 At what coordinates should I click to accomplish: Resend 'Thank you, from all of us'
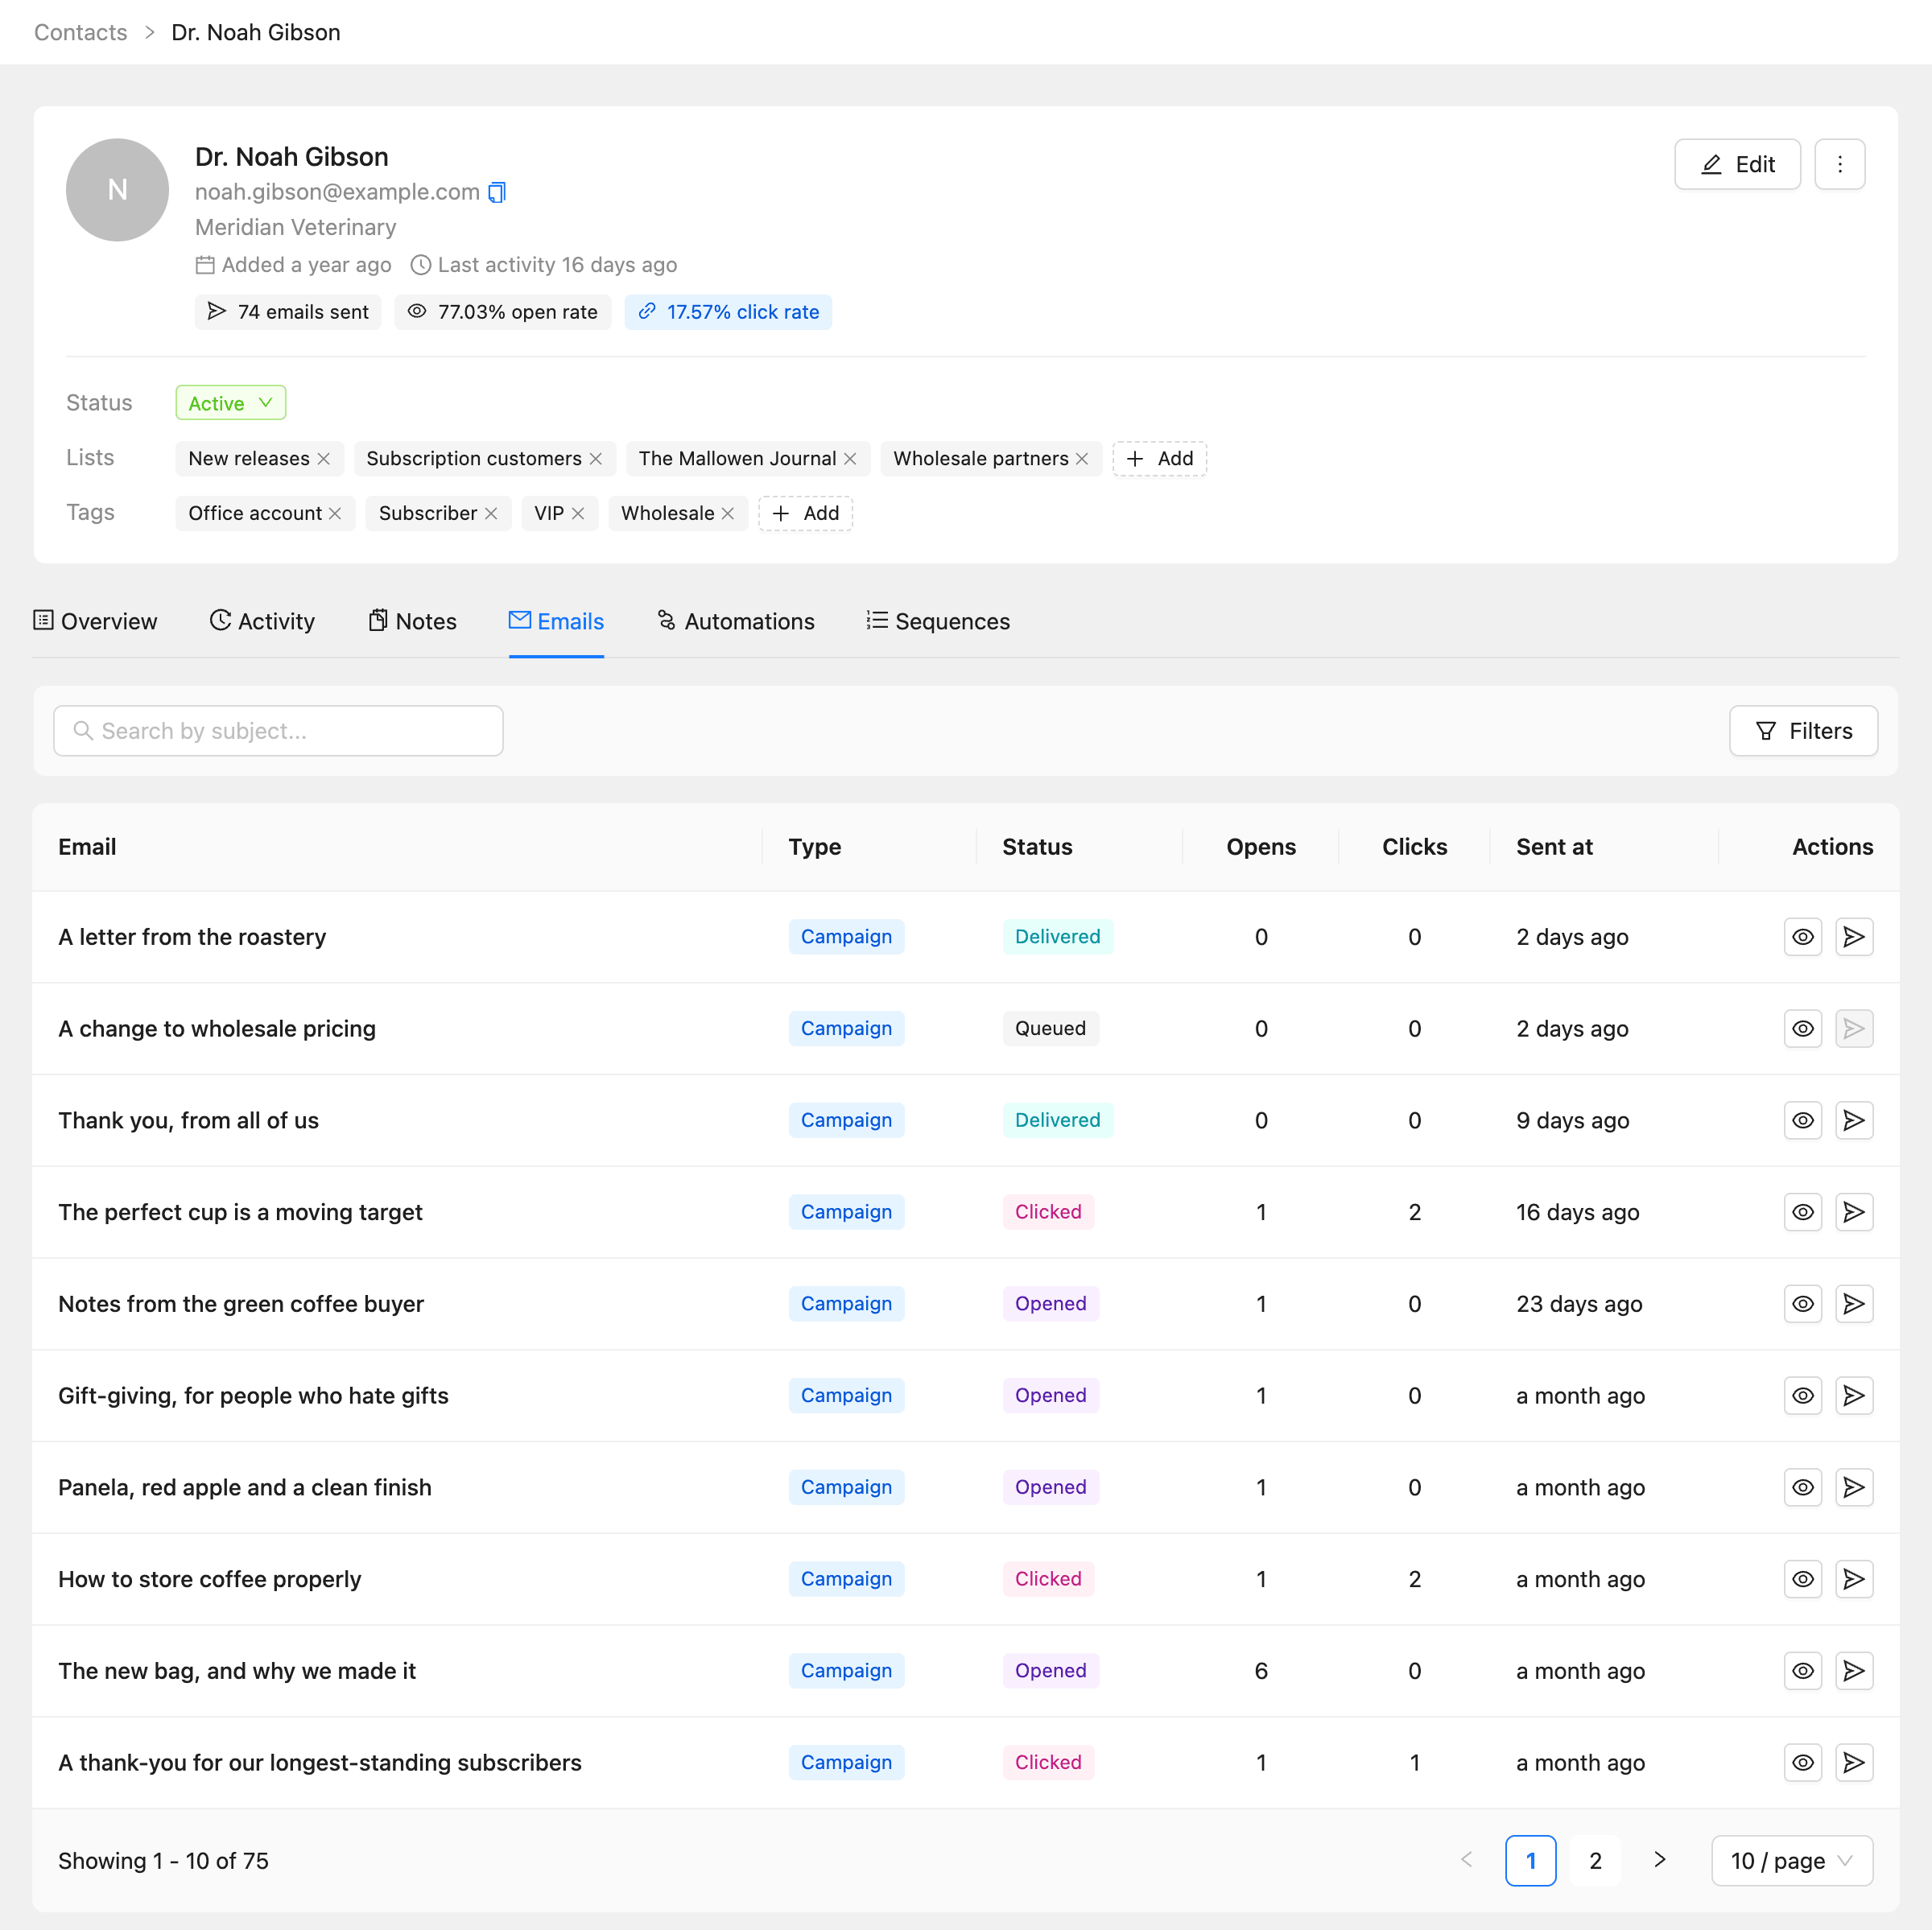click(x=1853, y=1121)
